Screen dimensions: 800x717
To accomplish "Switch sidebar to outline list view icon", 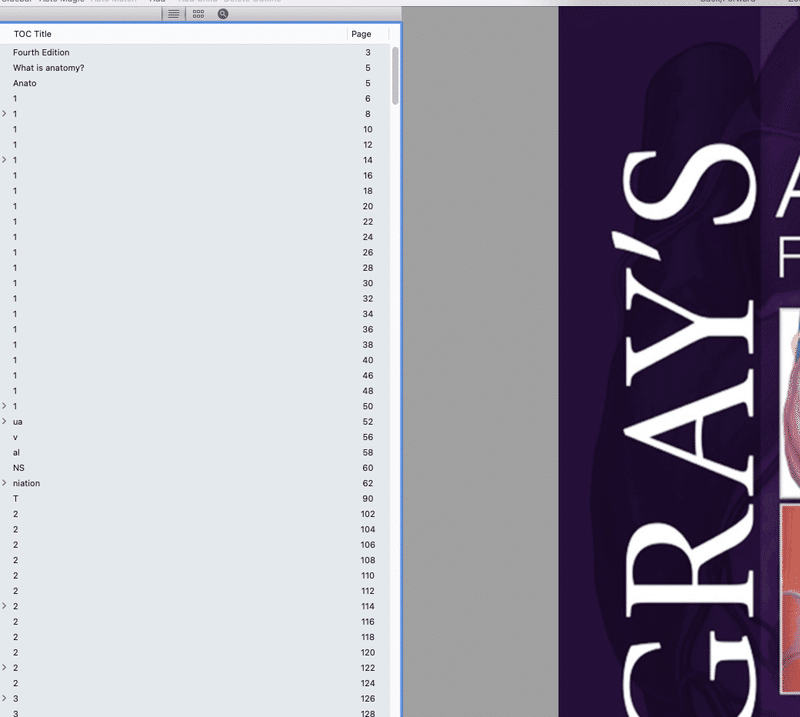I will click(x=173, y=14).
